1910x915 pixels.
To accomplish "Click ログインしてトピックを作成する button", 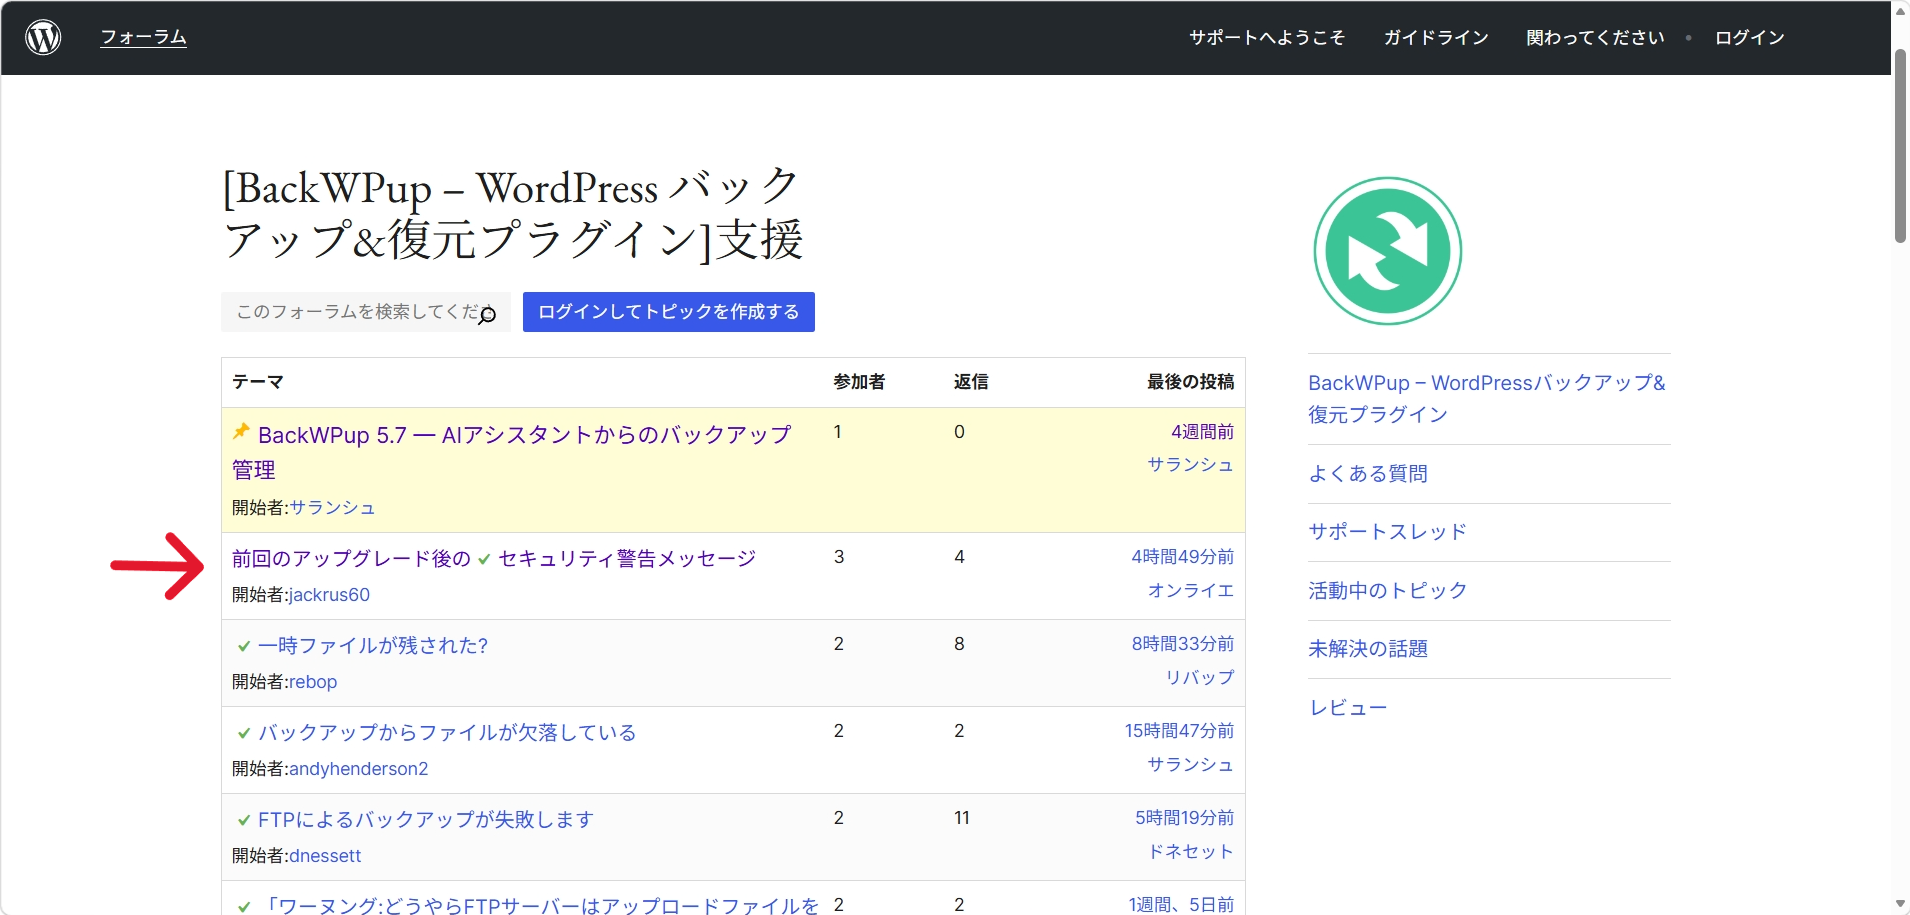I will (x=669, y=312).
